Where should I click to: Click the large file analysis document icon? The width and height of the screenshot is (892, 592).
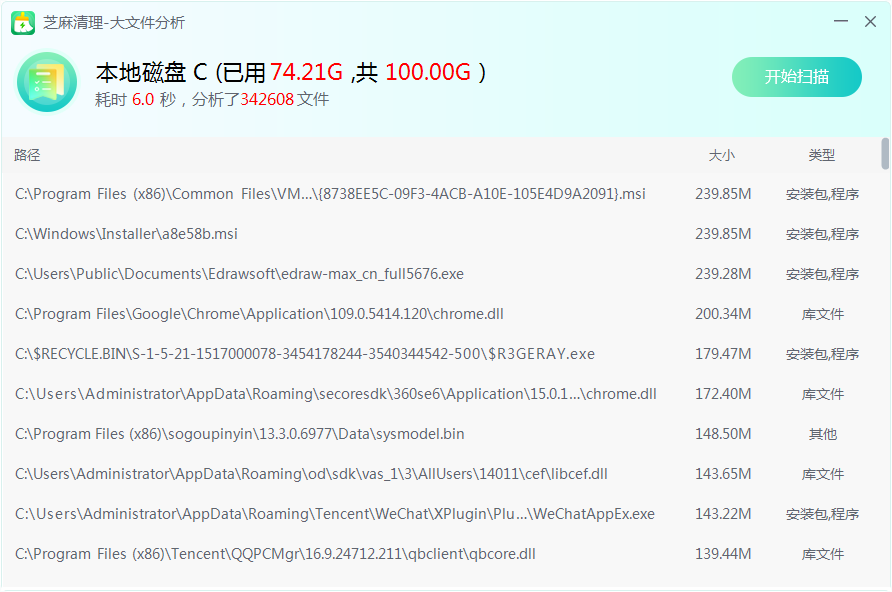click(47, 83)
